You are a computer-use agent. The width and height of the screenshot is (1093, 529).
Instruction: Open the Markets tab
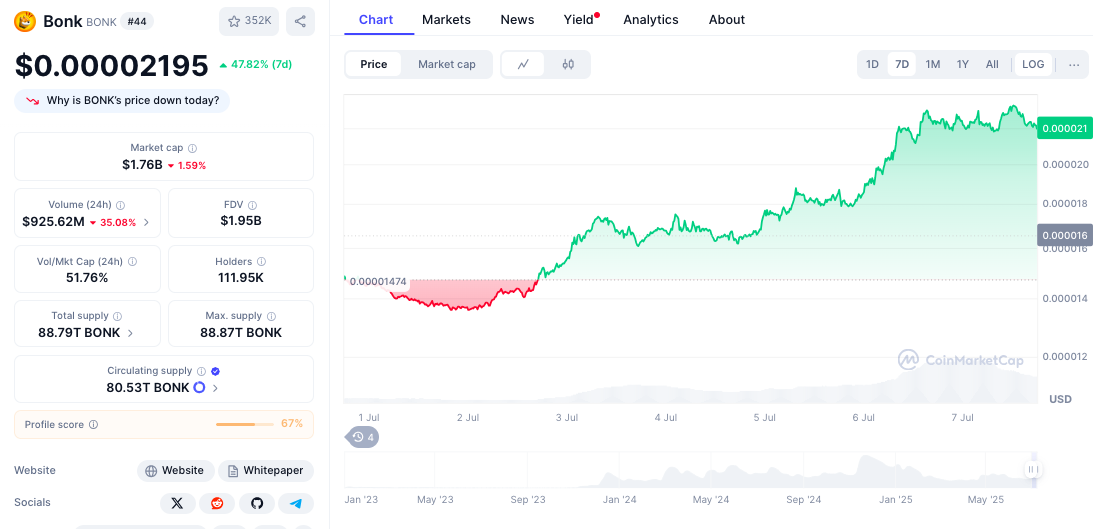pyautogui.click(x=446, y=20)
